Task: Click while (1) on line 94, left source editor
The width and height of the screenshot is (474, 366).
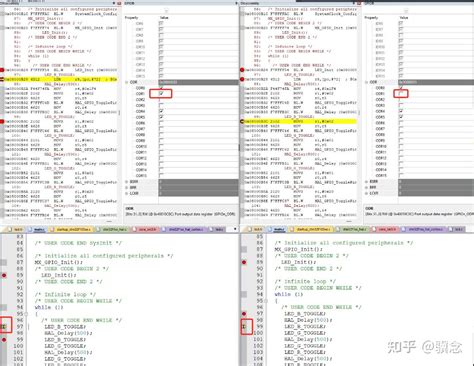Action: pyautogui.click(x=49, y=307)
